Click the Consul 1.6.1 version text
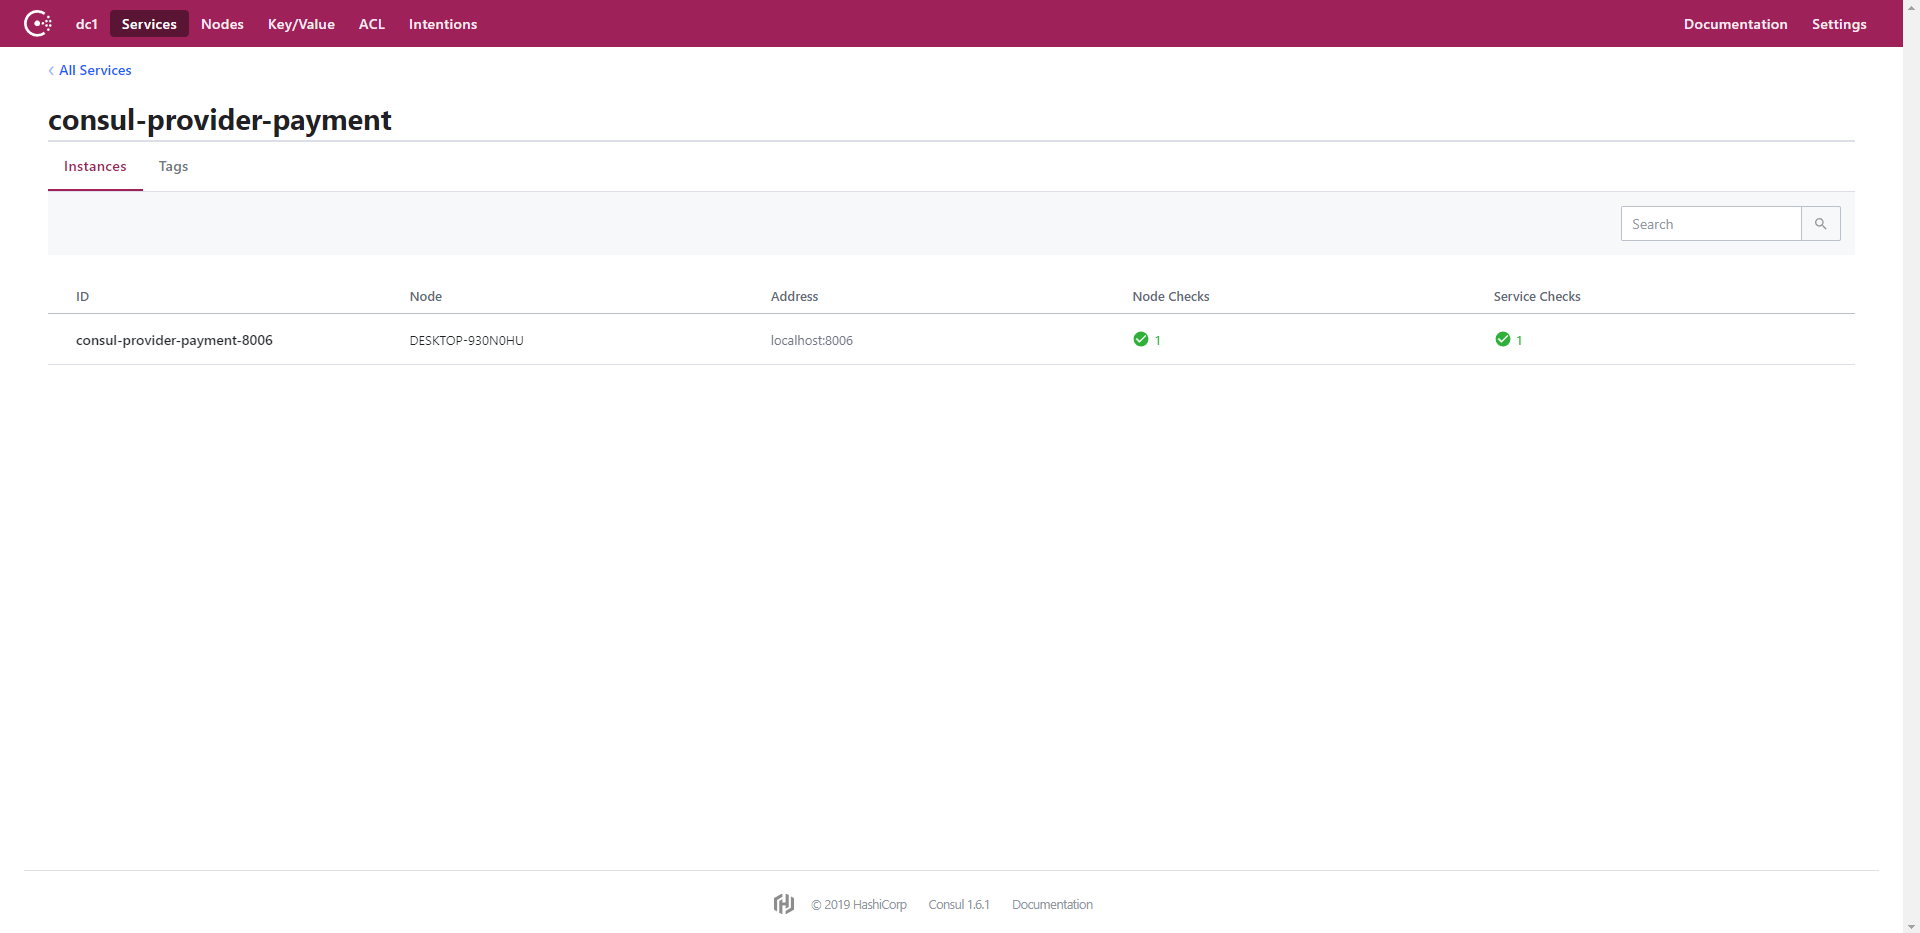Screen dimensions: 1920x933 [958, 904]
